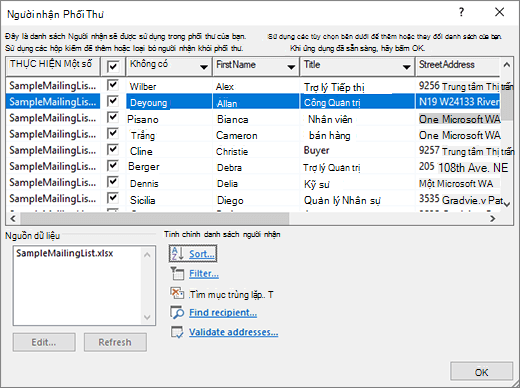520x388 pixels.
Task: Click the THỰC HIỆN Một số column header
Action: (53, 66)
